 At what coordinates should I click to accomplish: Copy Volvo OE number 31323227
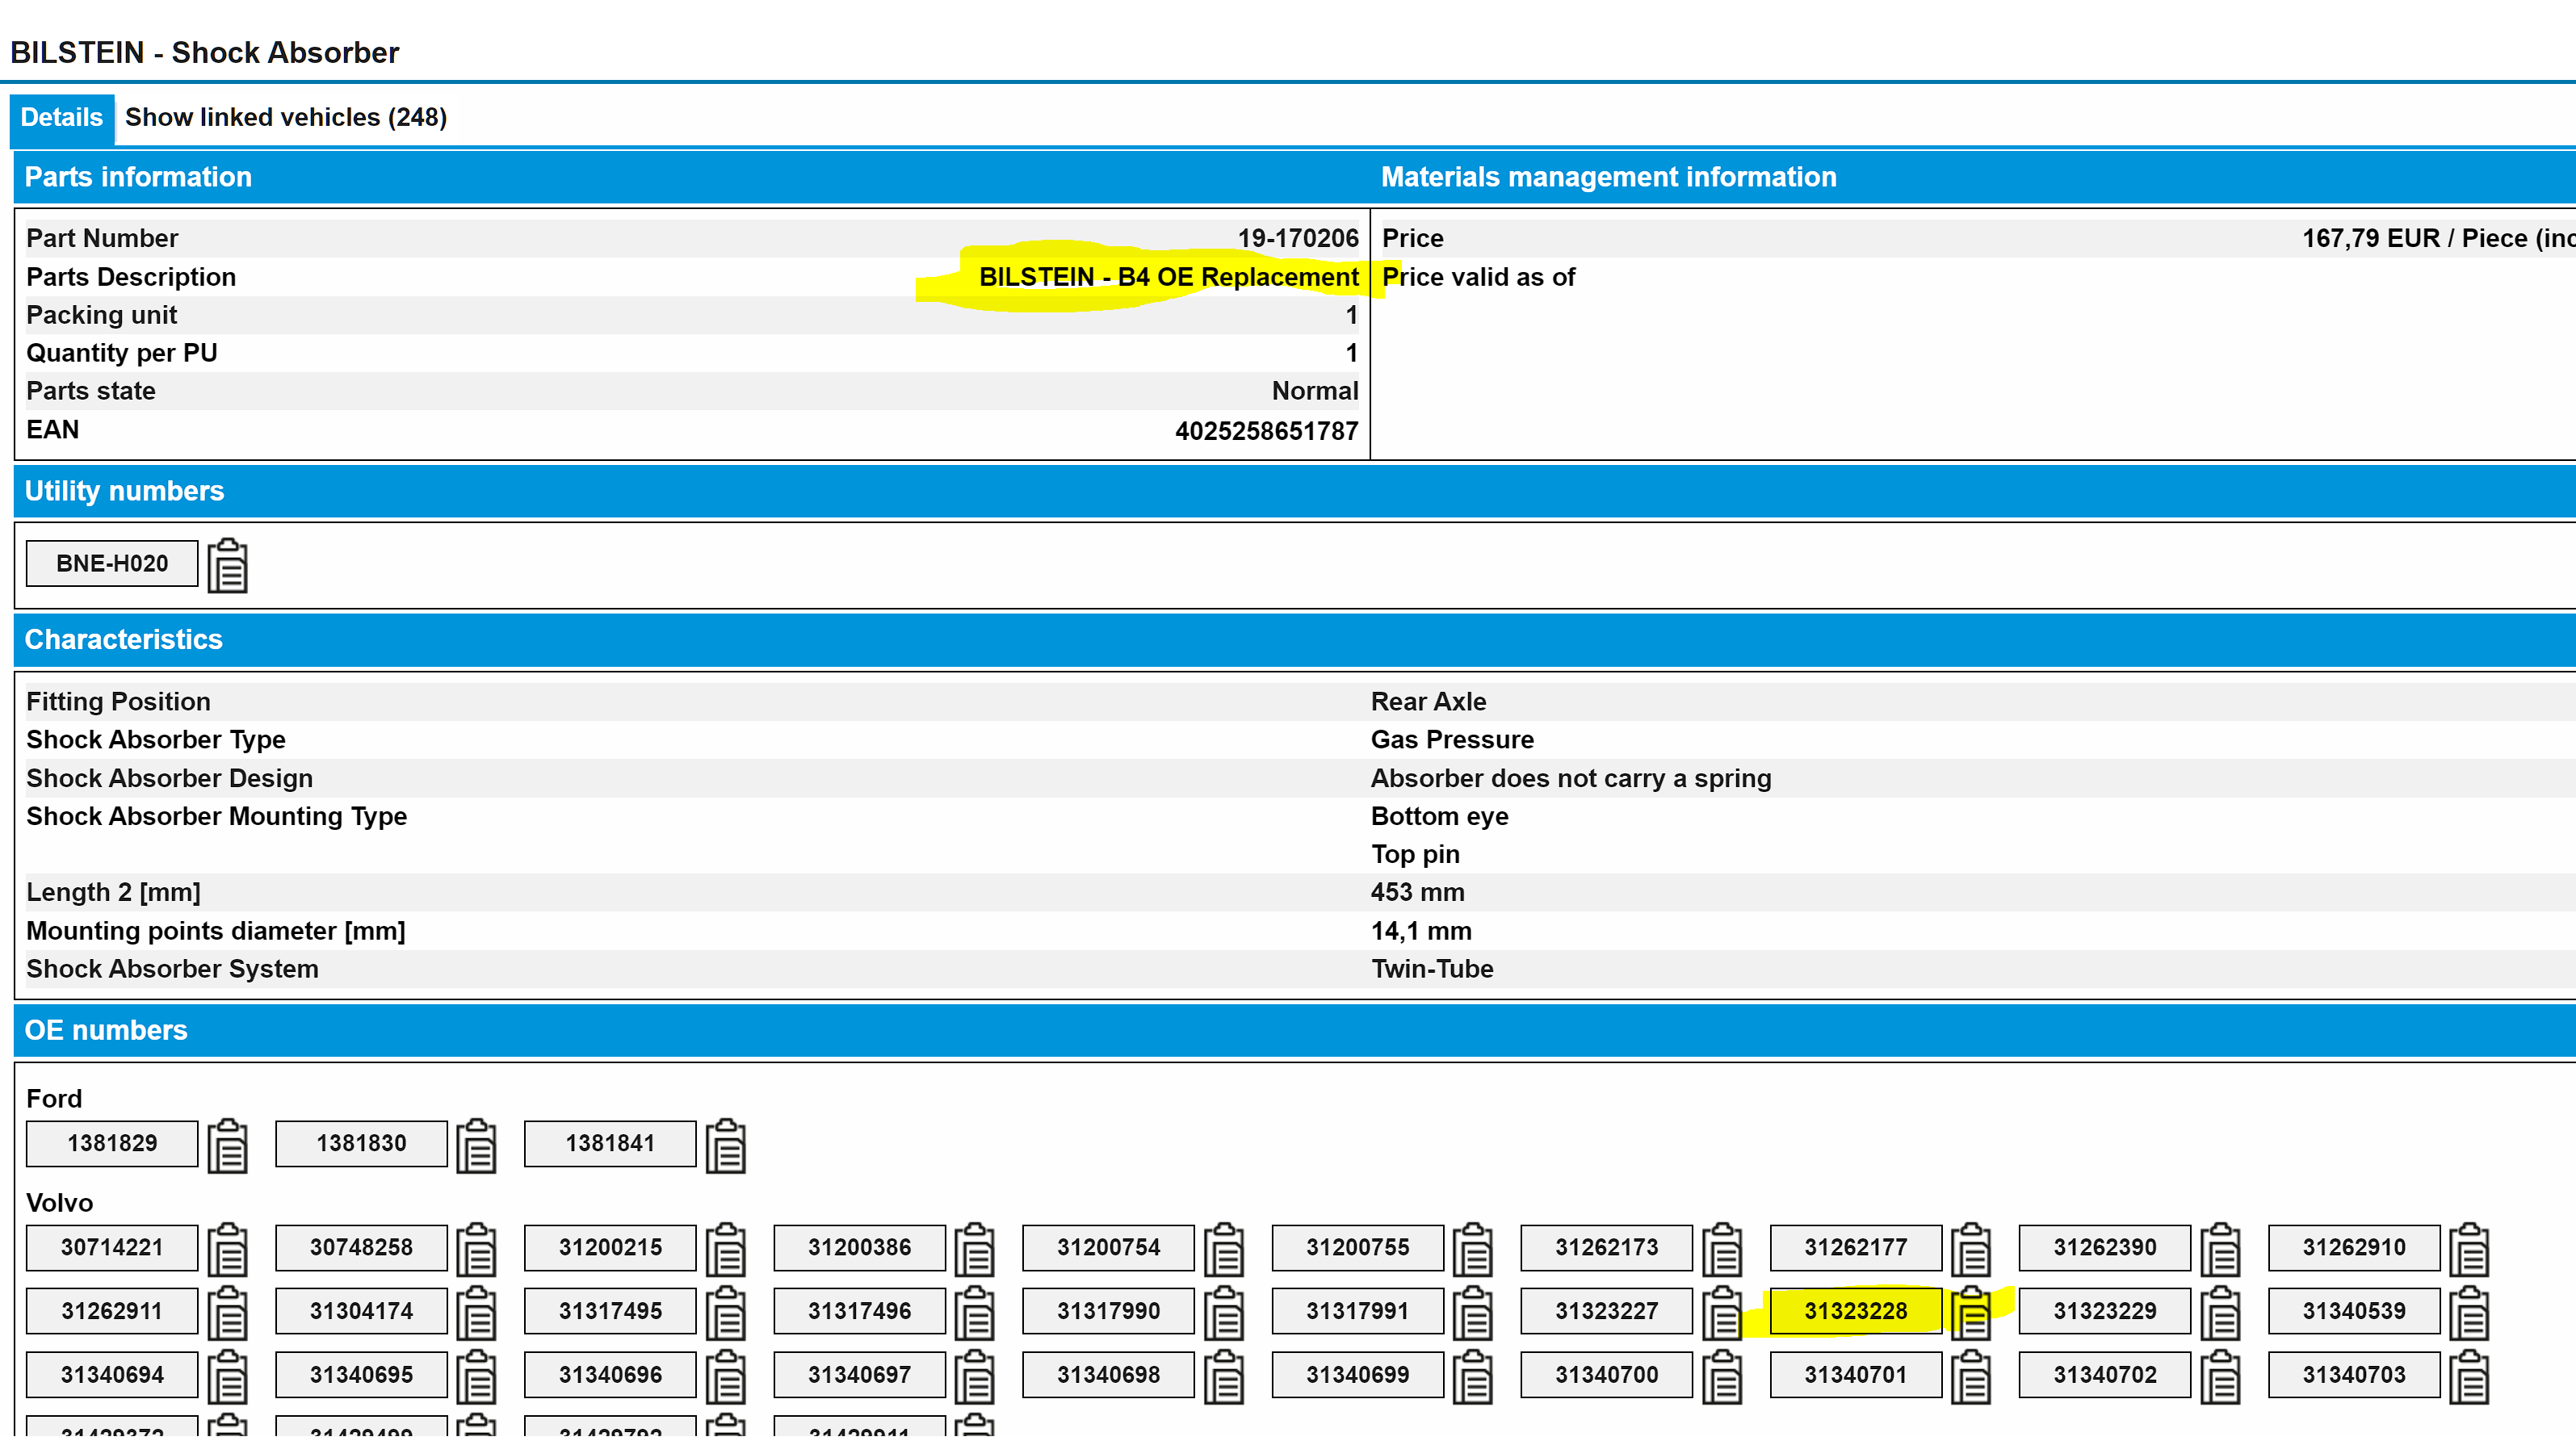point(1723,1314)
